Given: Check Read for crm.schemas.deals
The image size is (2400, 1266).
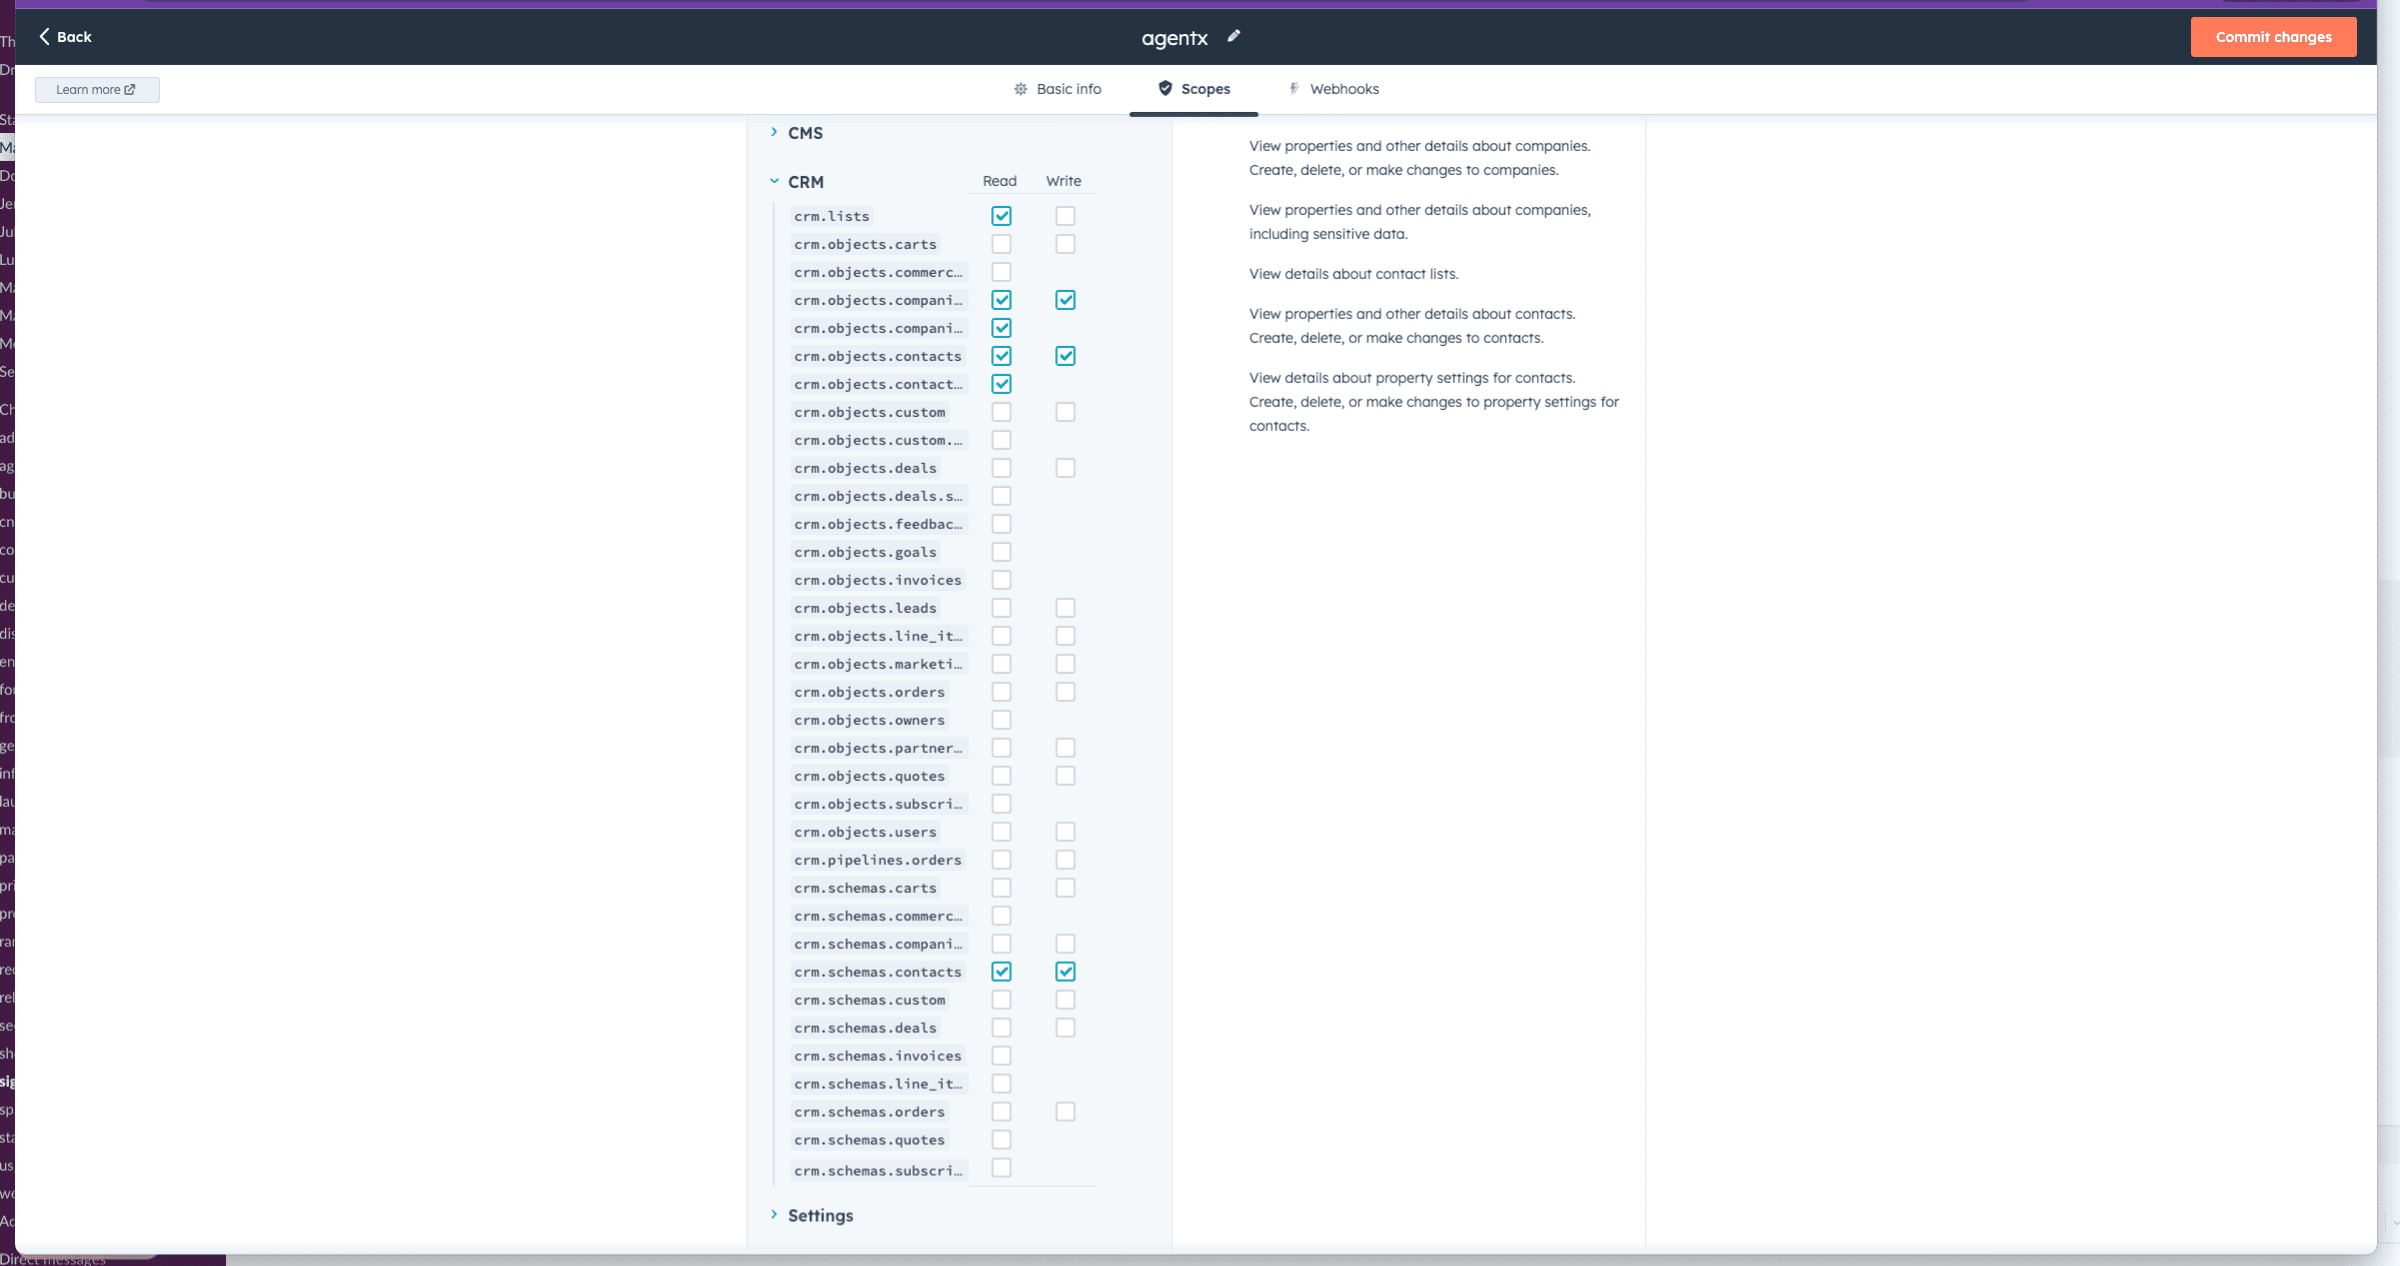Looking at the screenshot, I should pyautogui.click(x=1001, y=1028).
